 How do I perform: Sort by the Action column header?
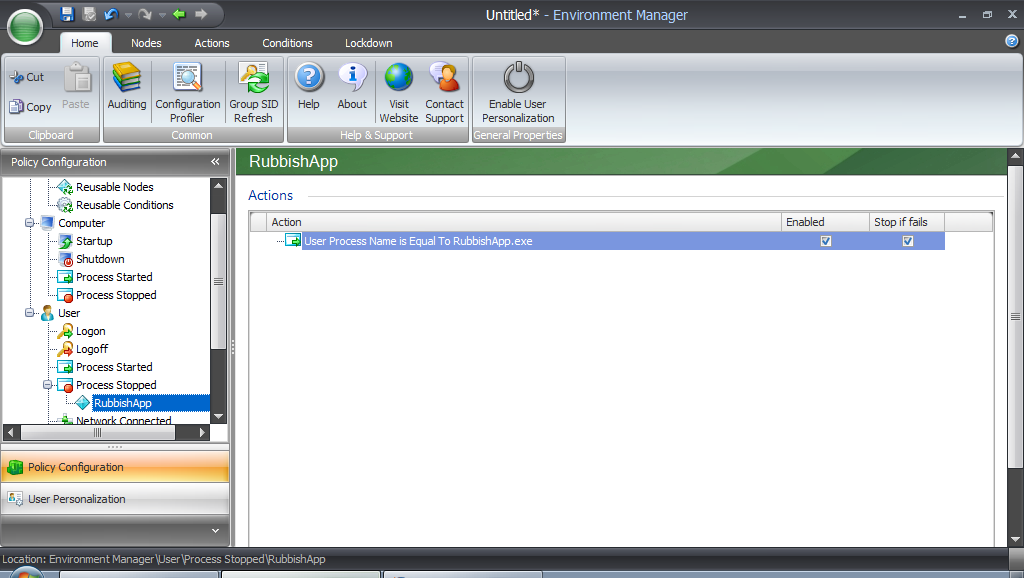click(x=524, y=222)
